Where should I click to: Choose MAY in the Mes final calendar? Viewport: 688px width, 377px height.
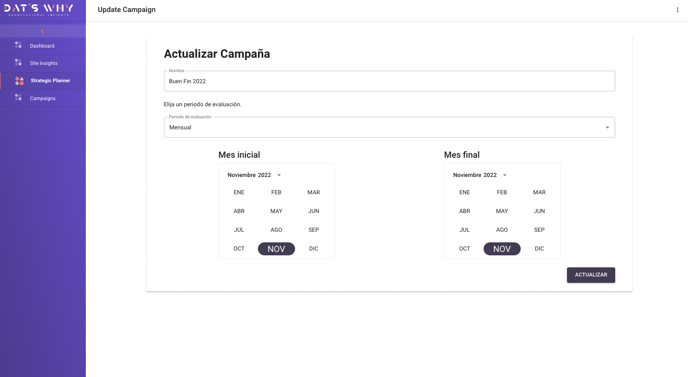pyautogui.click(x=502, y=211)
